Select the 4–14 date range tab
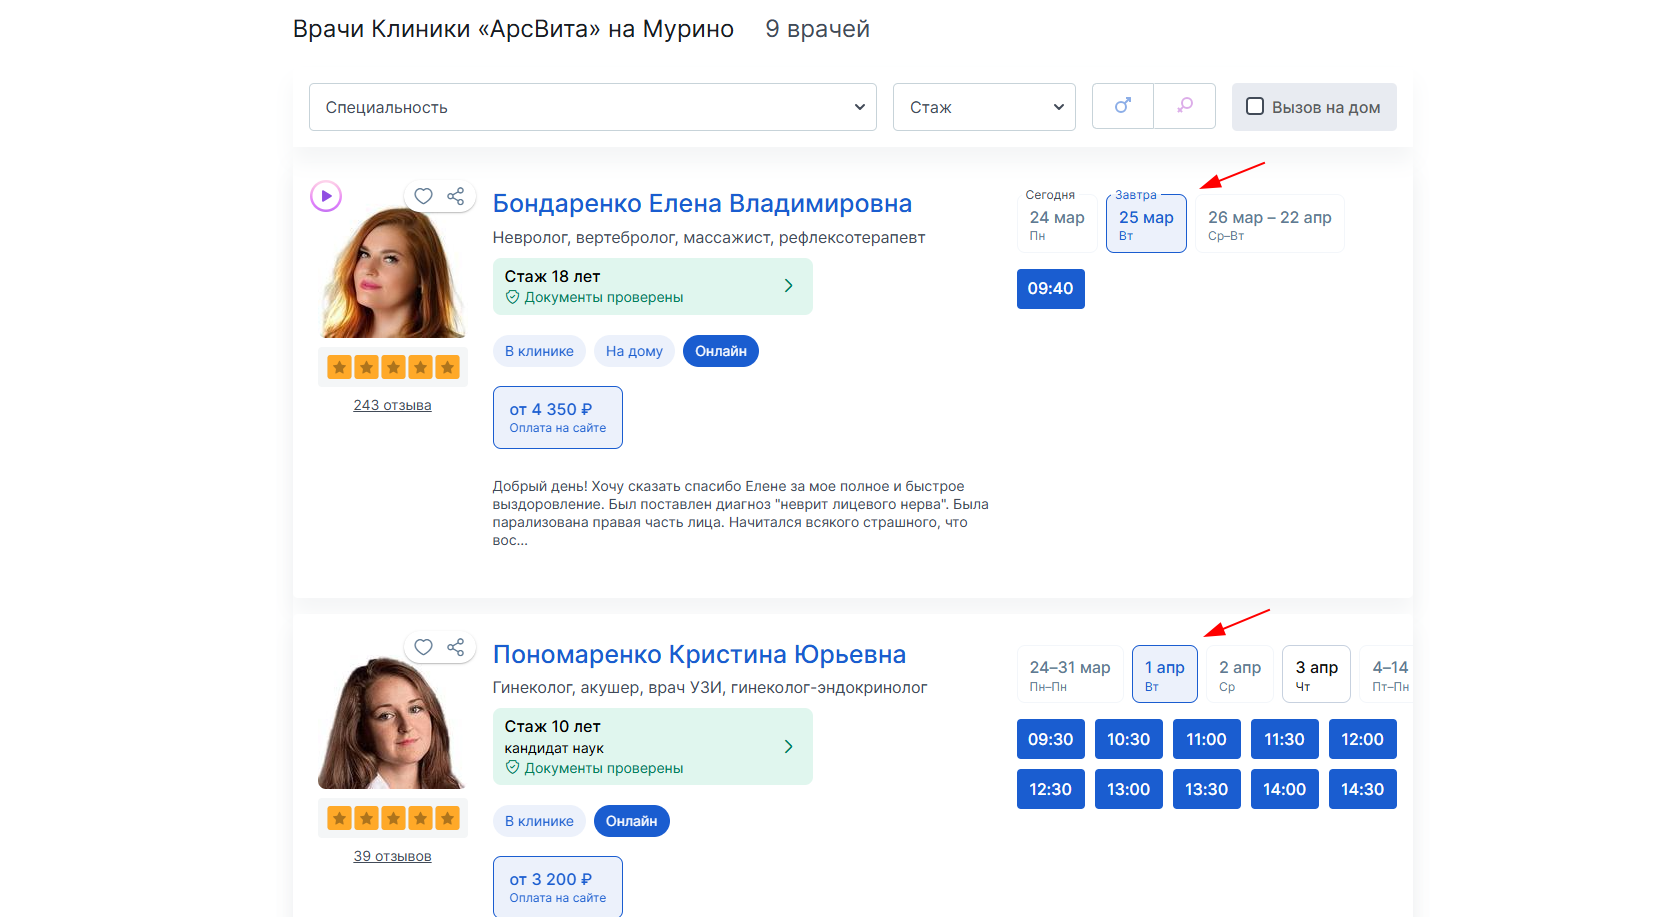 tap(1388, 674)
